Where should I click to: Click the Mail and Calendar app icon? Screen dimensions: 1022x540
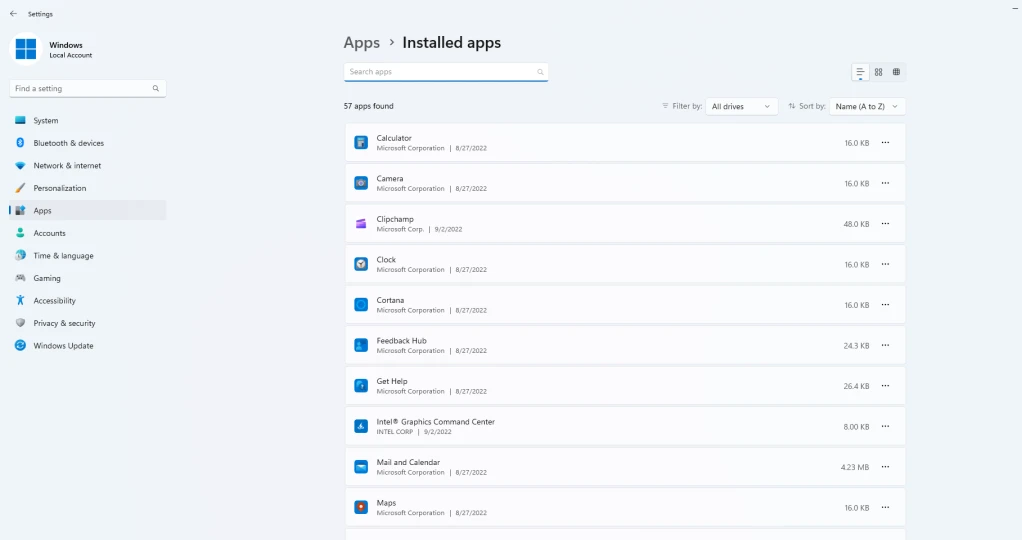pyautogui.click(x=361, y=467)
